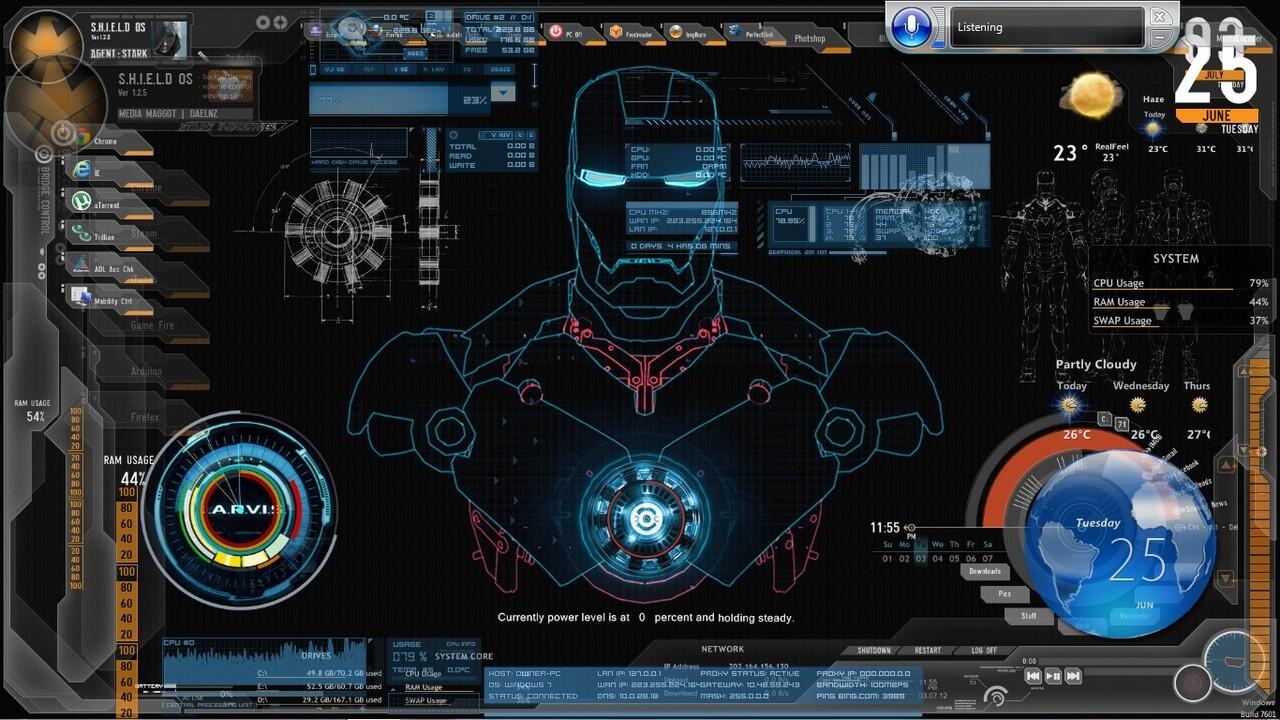Click the PC Off power icon
Viewport: 1280px width, 720px height.
pos(556,32)
